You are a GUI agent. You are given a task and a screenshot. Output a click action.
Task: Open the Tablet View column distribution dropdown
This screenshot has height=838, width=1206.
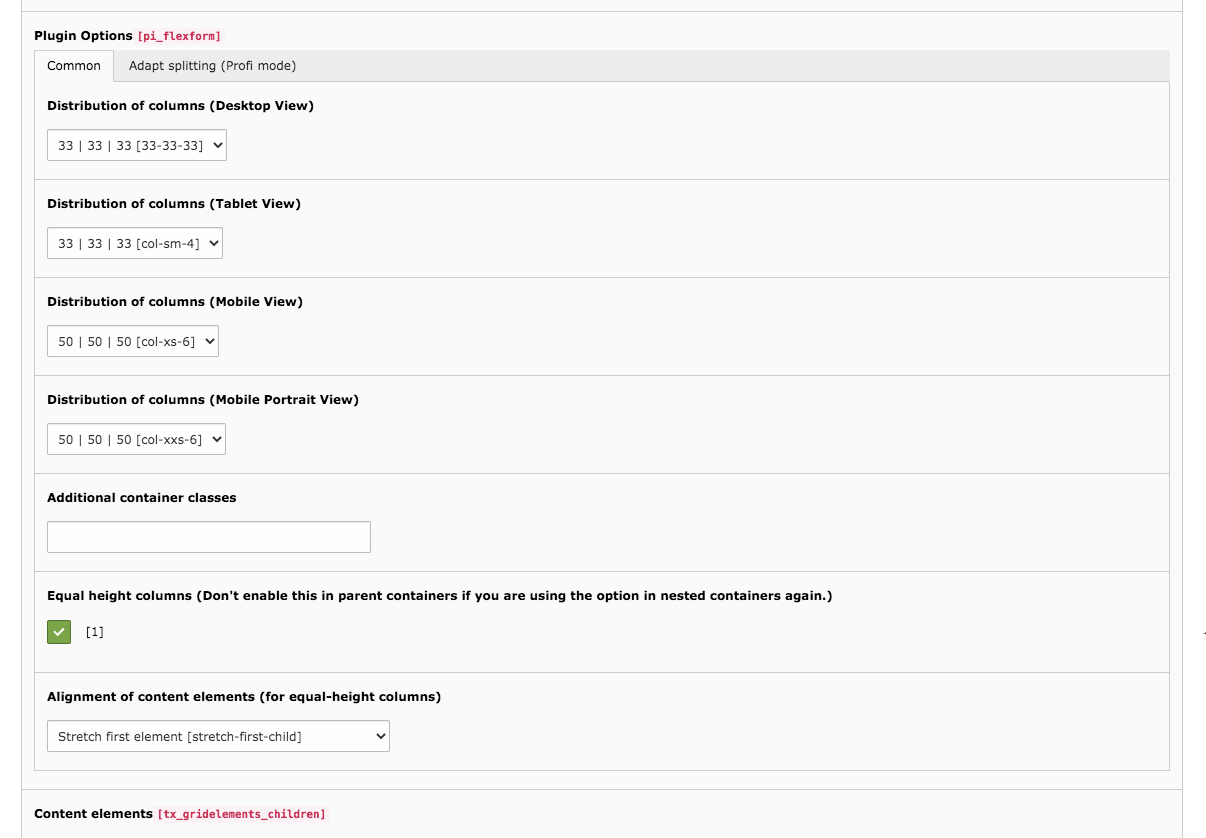[134, 242]
